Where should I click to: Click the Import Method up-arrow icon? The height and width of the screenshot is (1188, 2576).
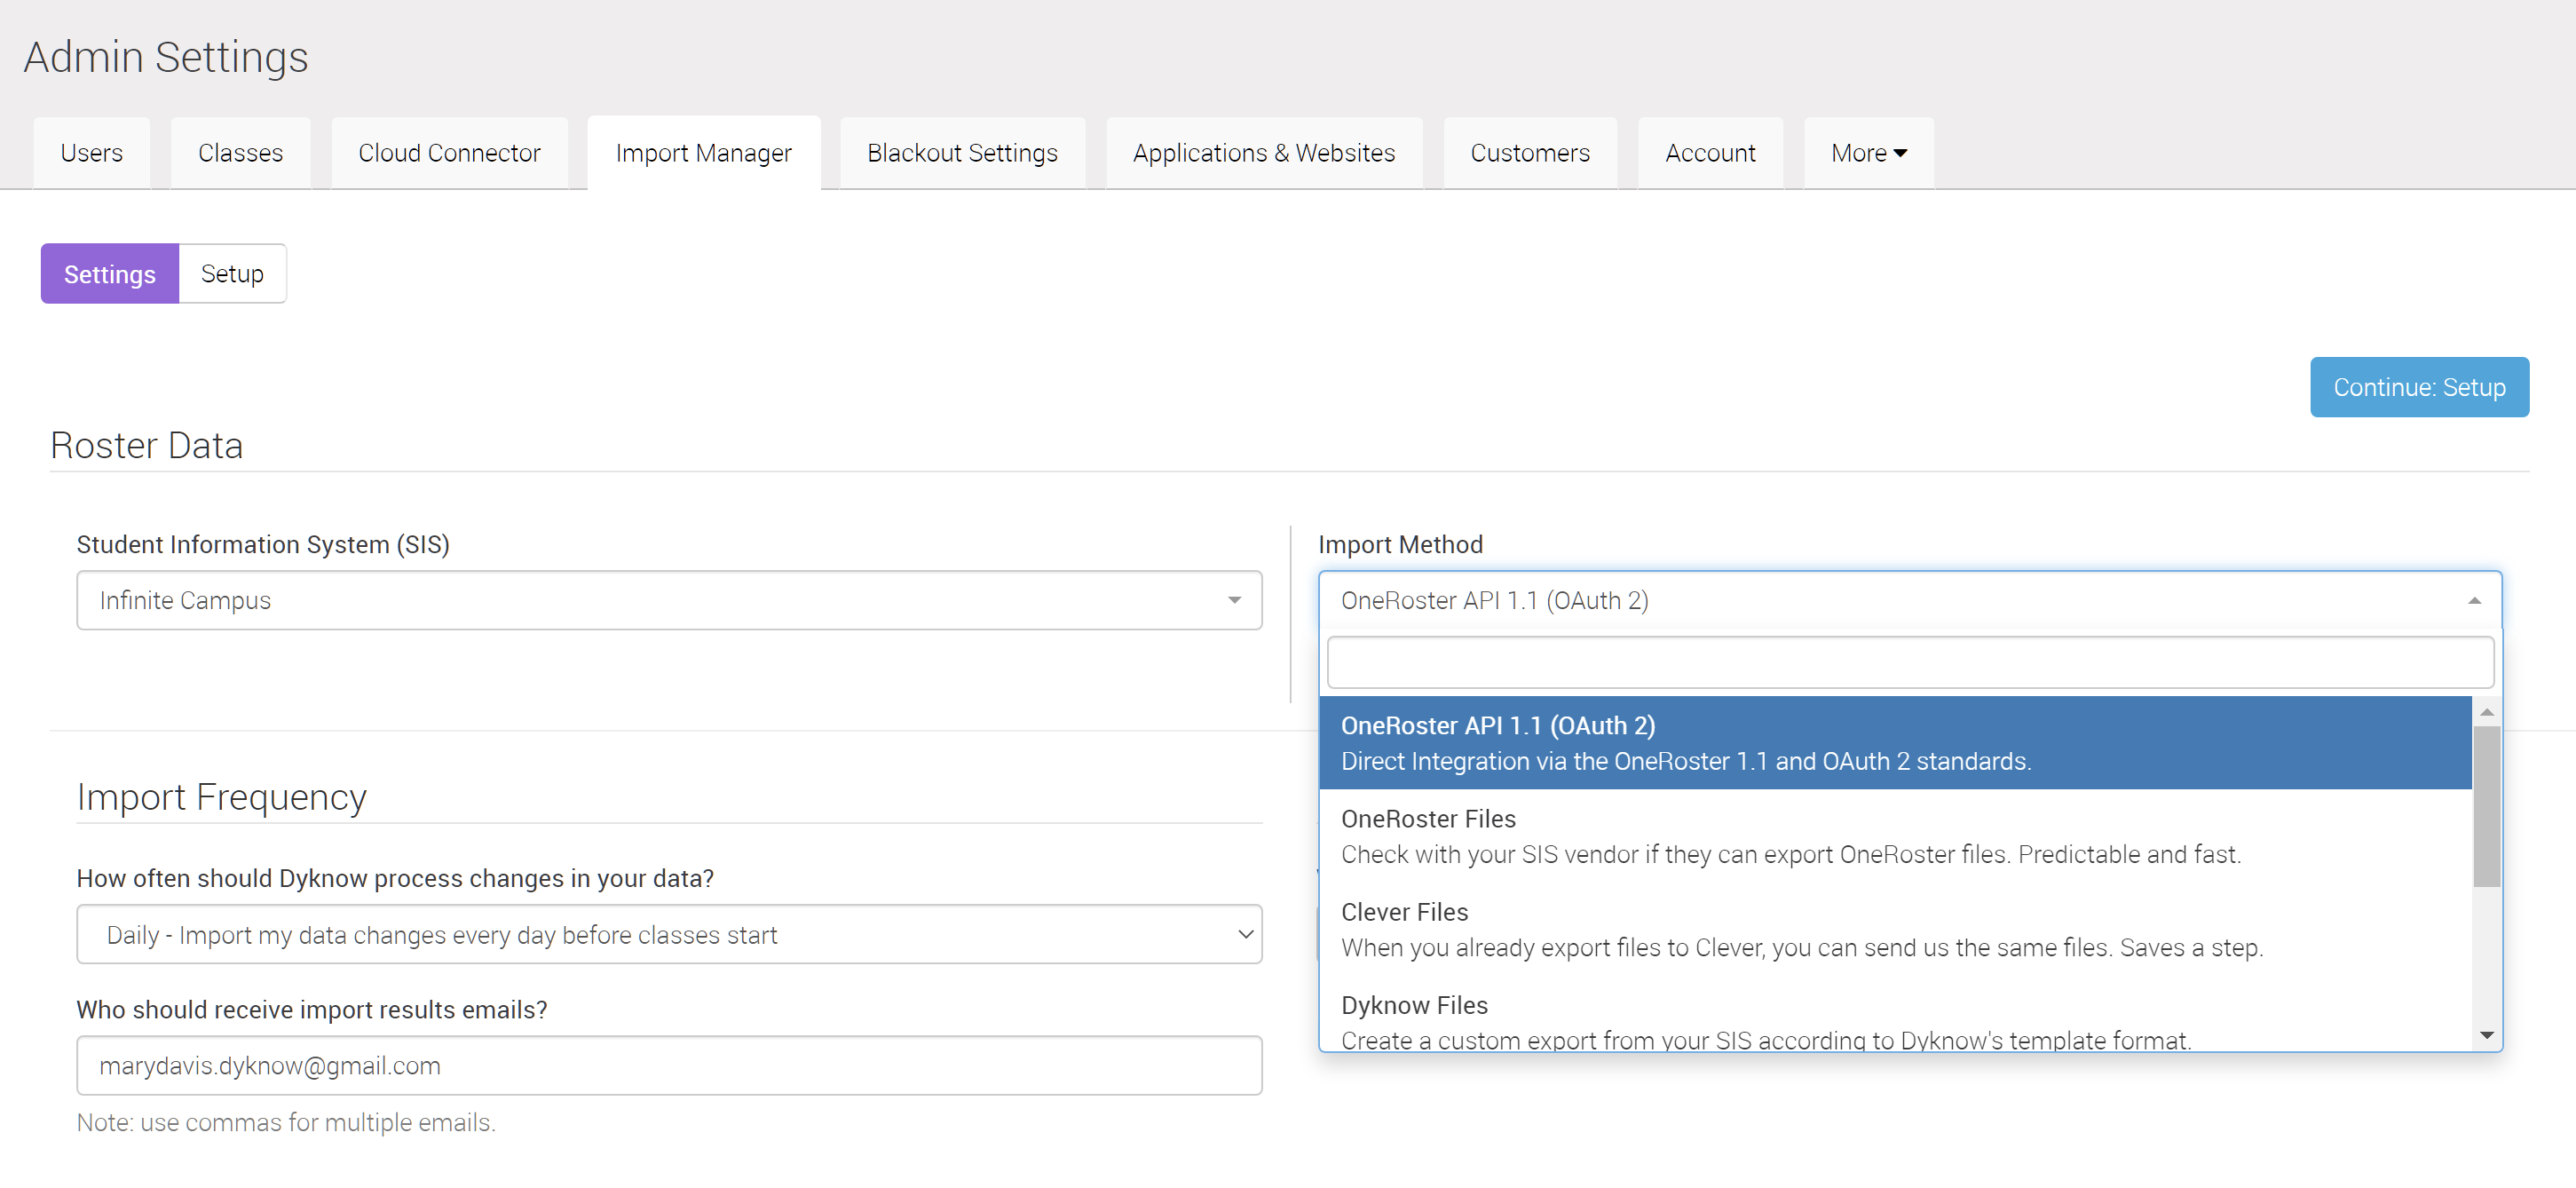2474,600
